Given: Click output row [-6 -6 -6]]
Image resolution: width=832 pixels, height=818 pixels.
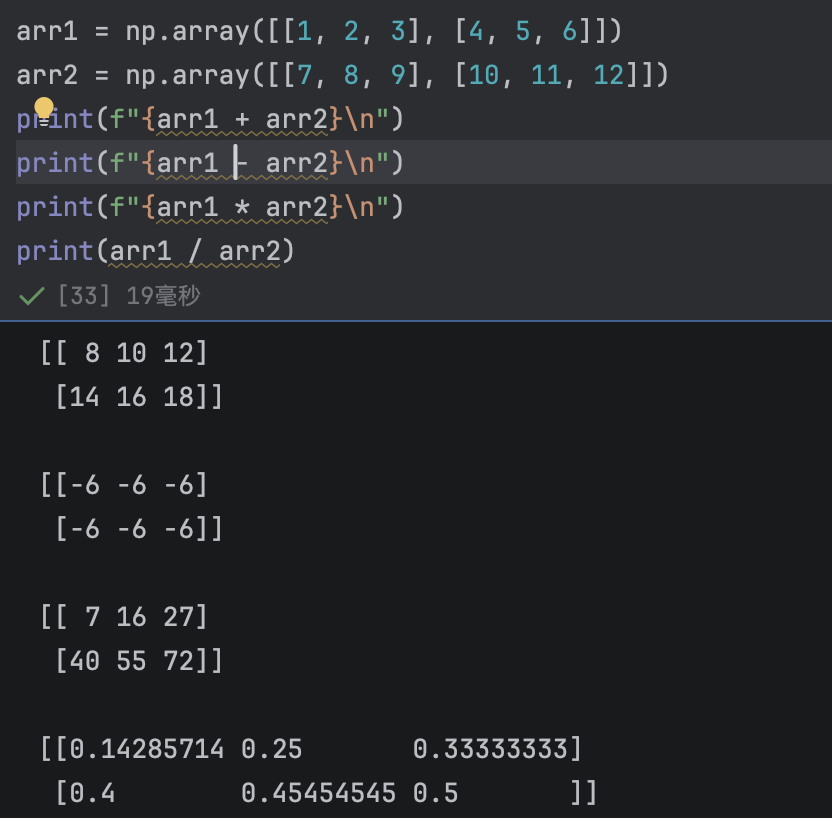Looking at the screenshot, I should pos(139,529).
